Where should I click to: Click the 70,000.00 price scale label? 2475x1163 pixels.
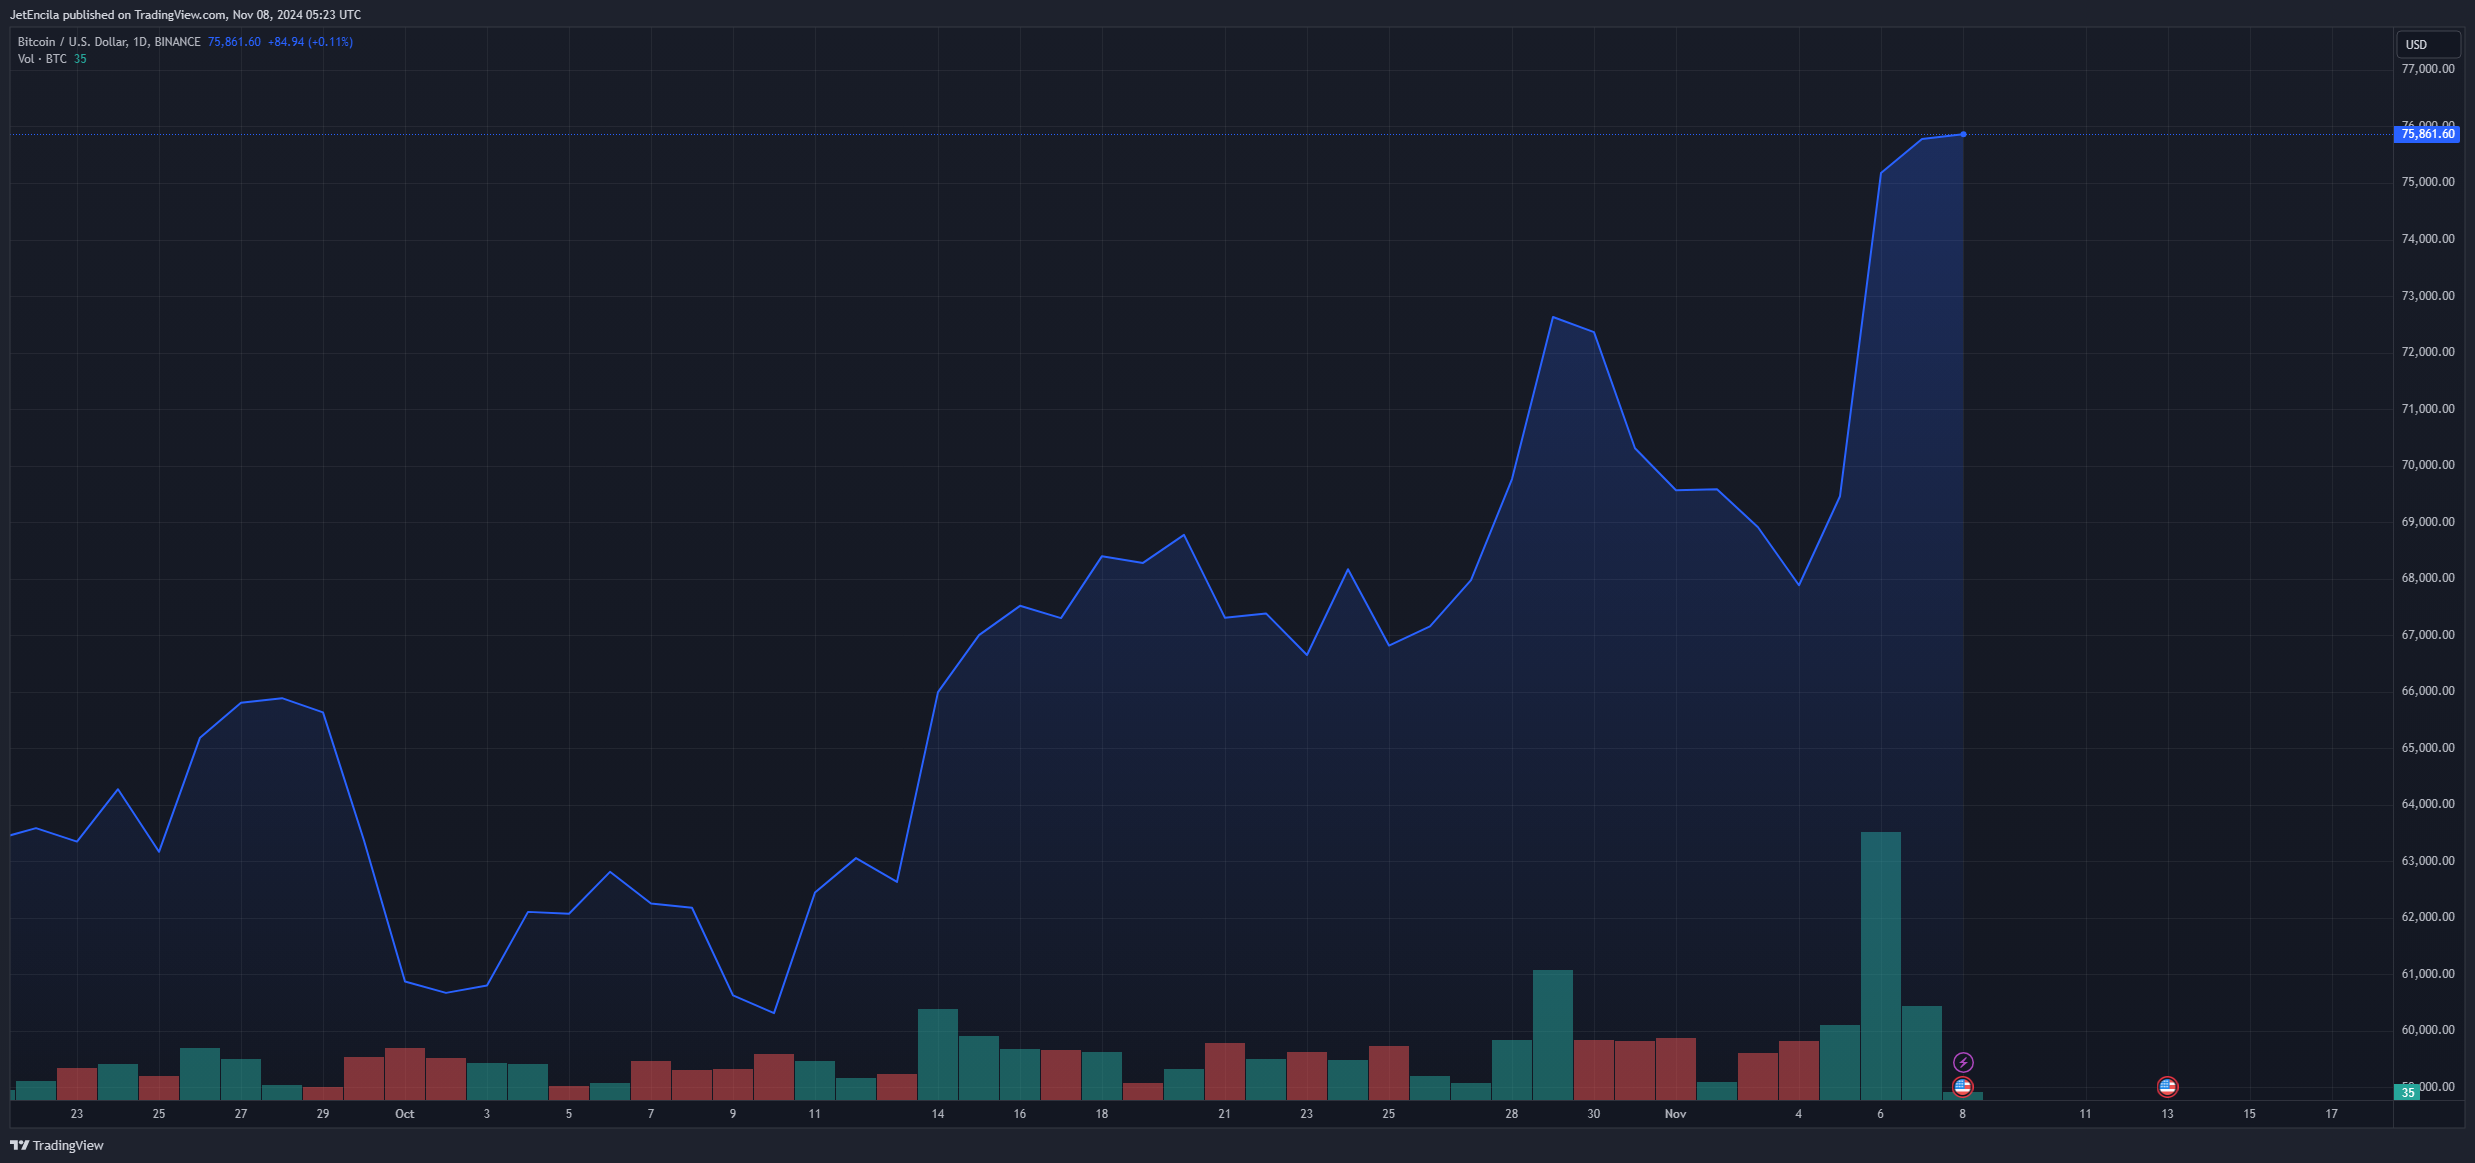click(x=2427, y=465)
